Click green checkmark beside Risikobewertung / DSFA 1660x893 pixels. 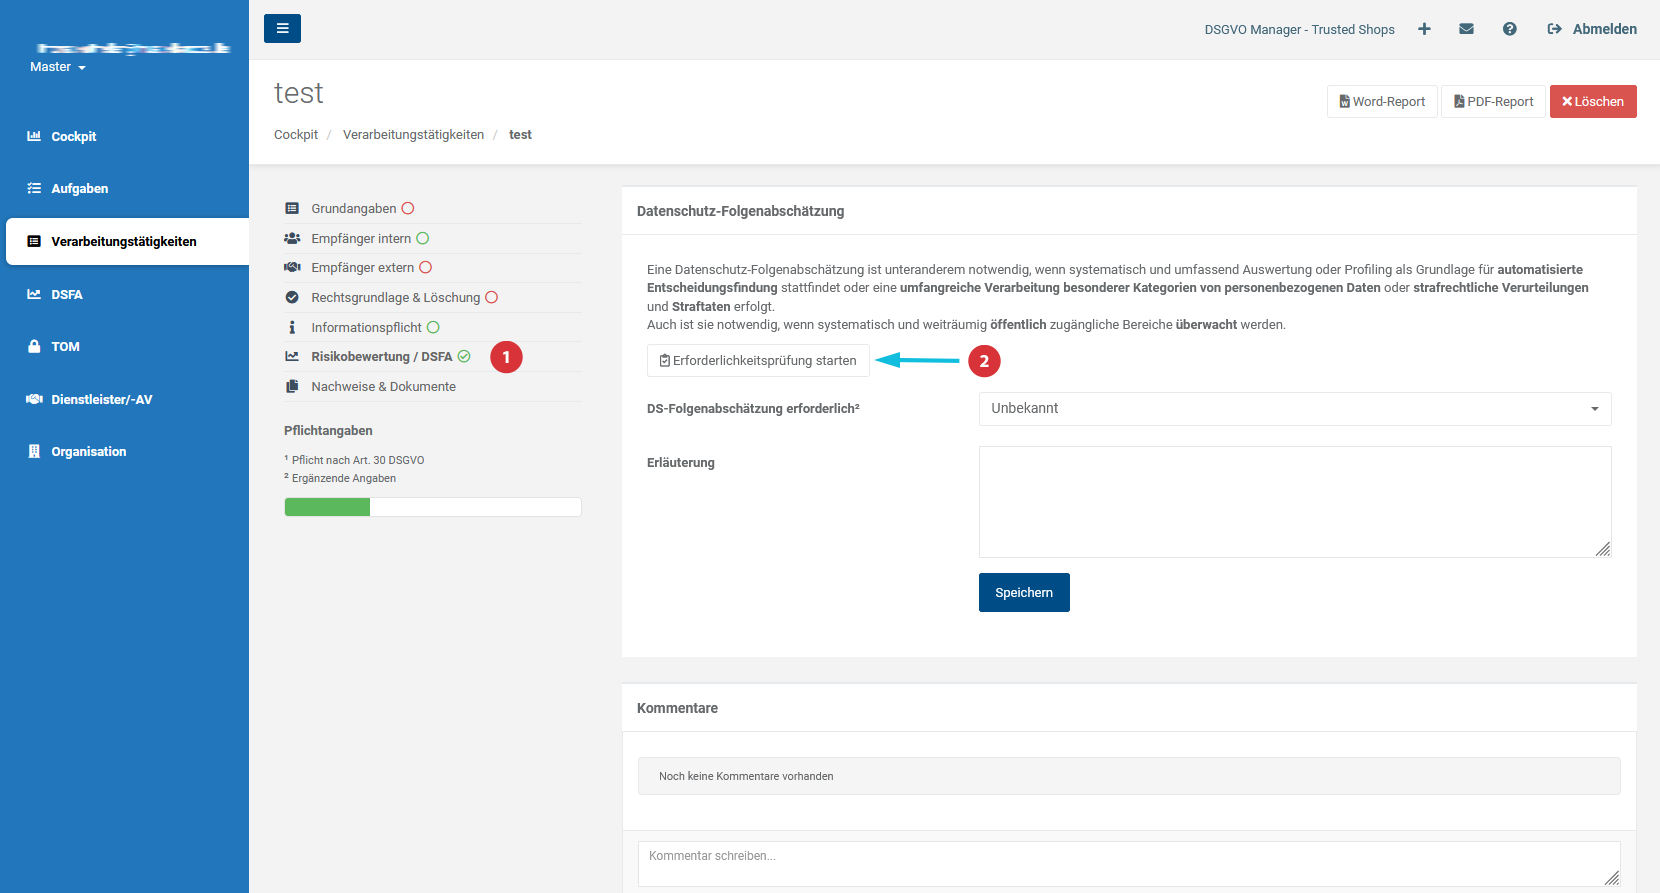[x=464, y=357]
